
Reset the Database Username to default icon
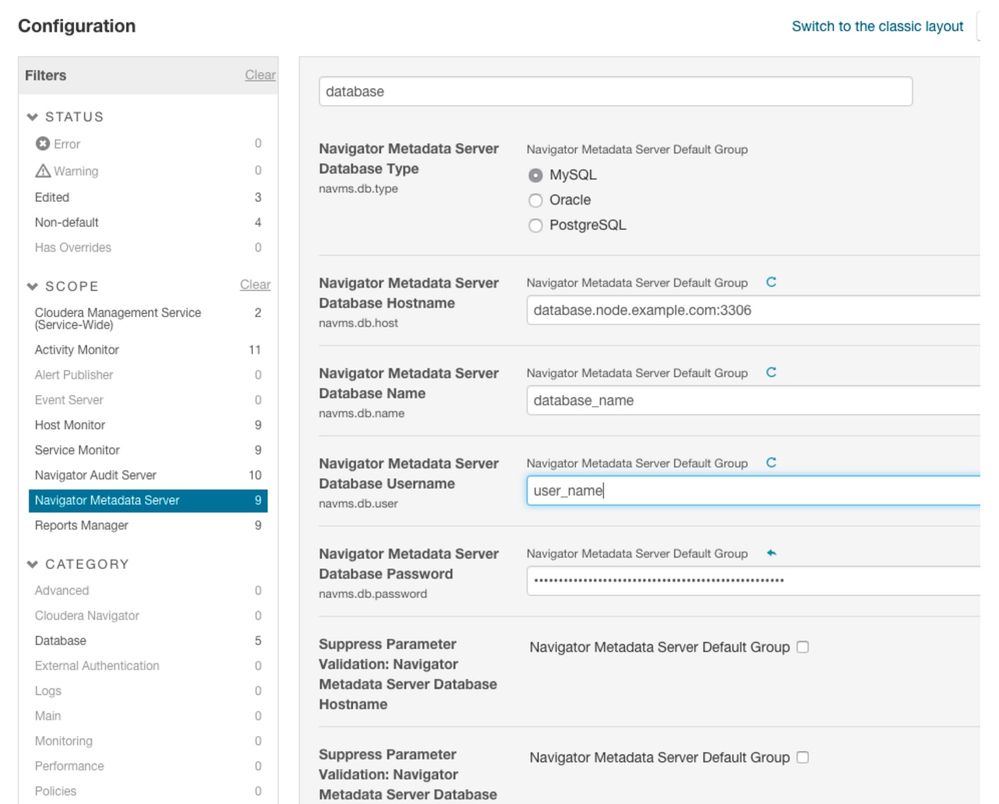click(771, 463)
